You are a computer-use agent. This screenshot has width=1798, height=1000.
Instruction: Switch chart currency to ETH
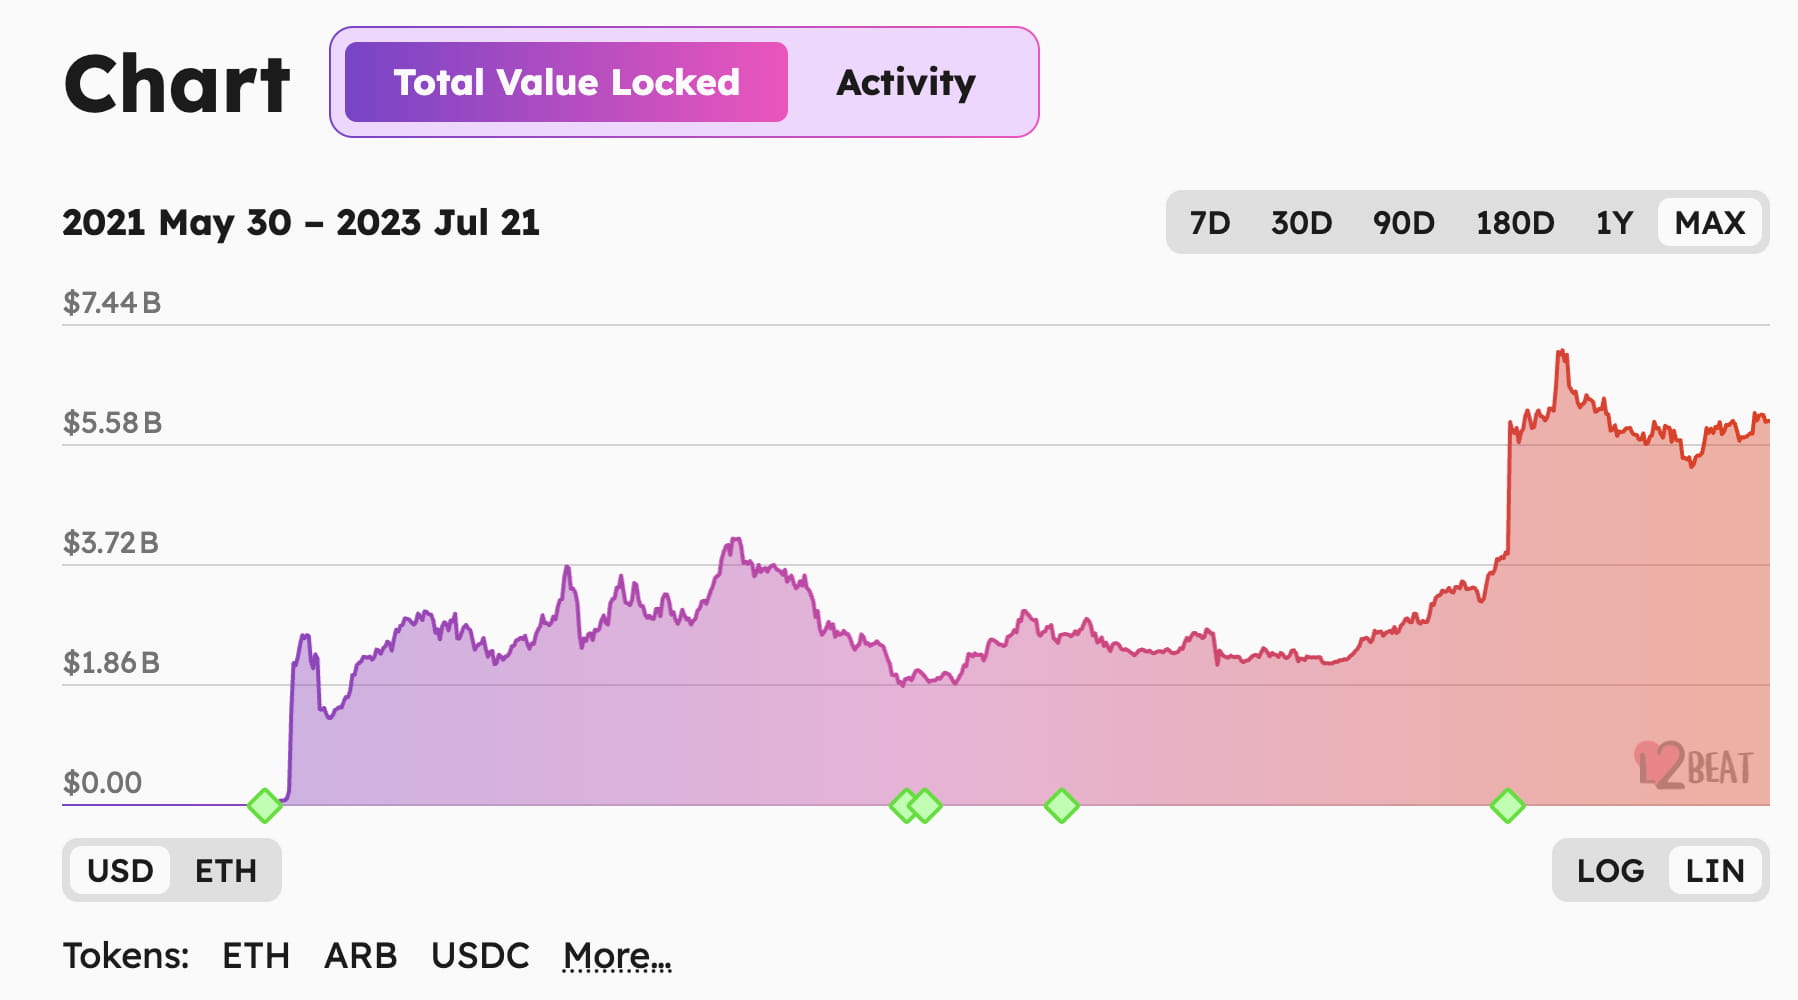pos(226,871)
